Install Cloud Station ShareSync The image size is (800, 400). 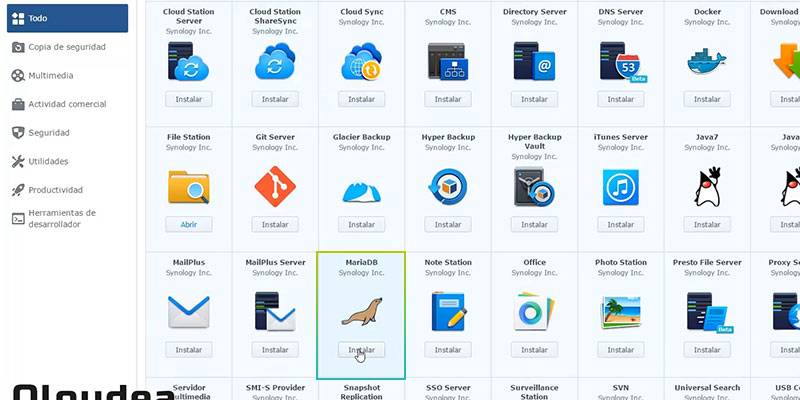pyautogui.click(x=275, y=99)
